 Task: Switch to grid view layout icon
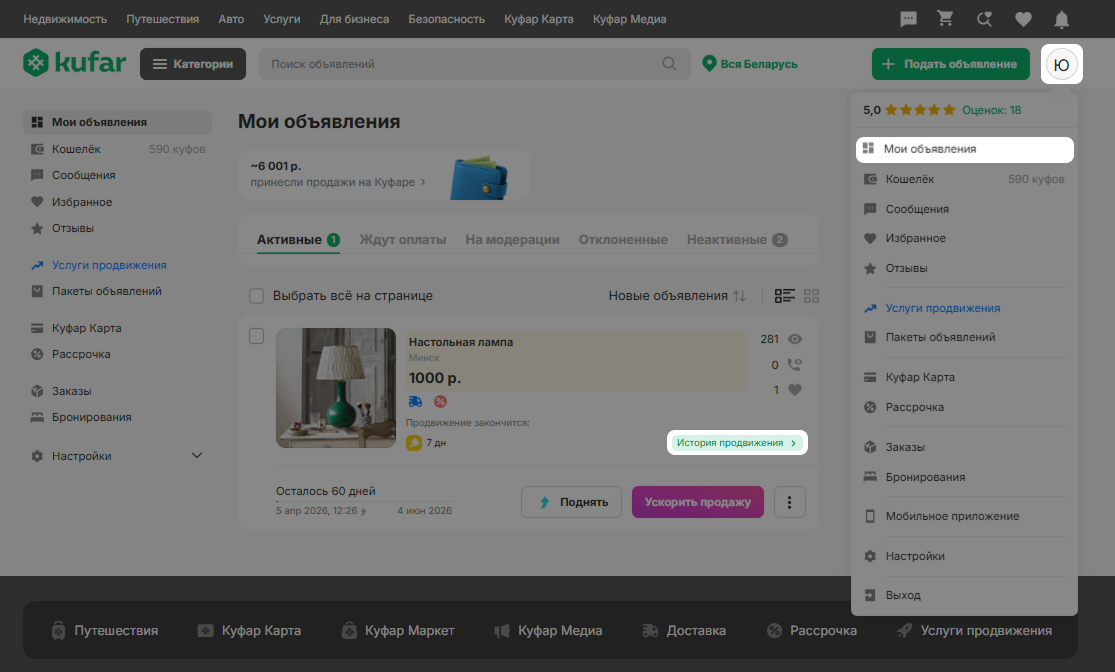(811, 296)
